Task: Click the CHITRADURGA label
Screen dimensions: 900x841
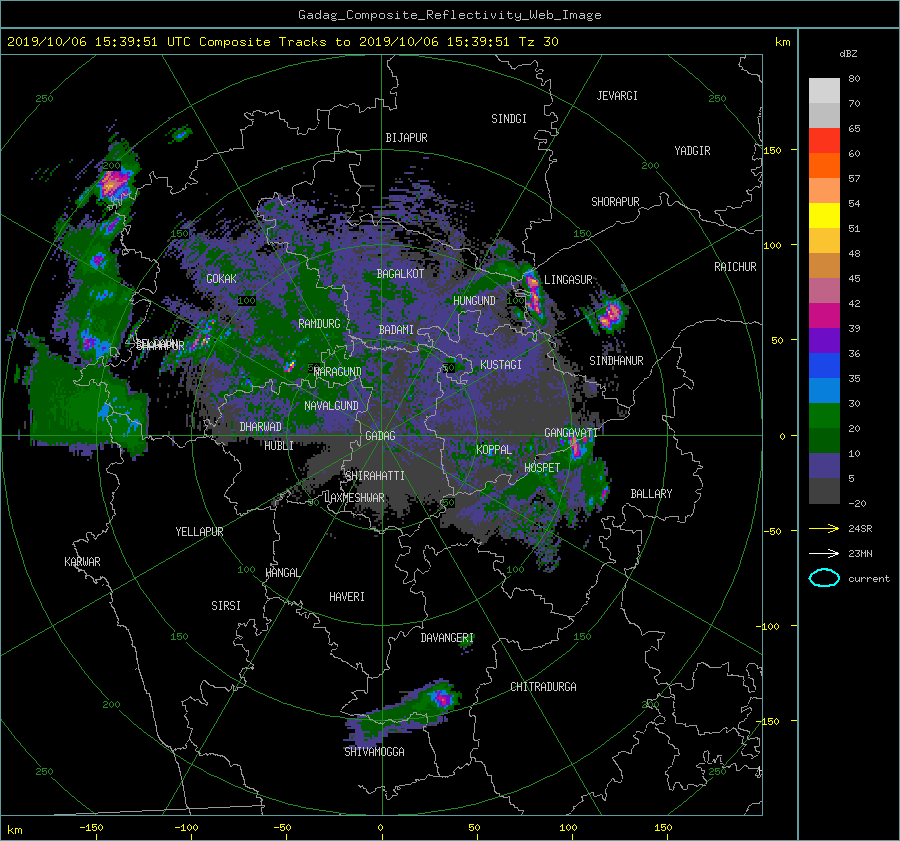Action: coord(543,687)
